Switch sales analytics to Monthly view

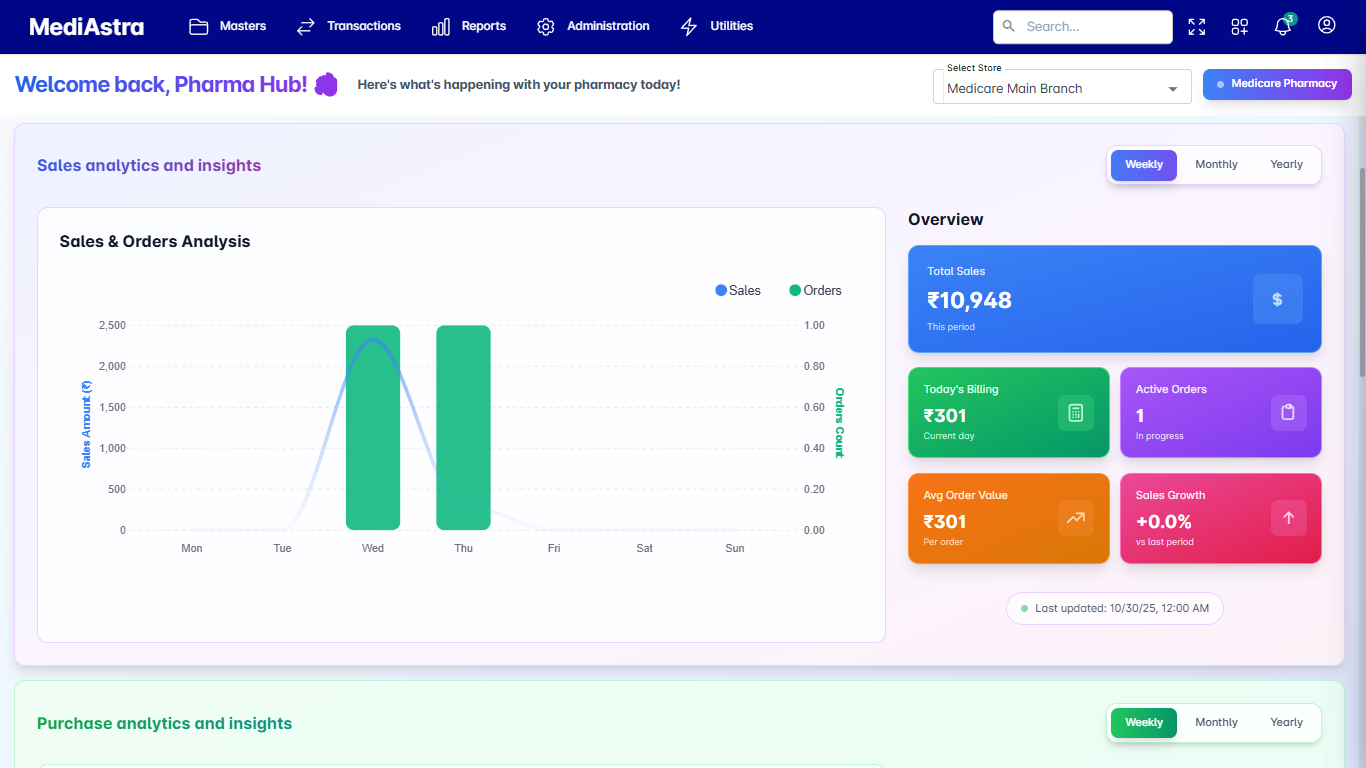(1216, 164)
